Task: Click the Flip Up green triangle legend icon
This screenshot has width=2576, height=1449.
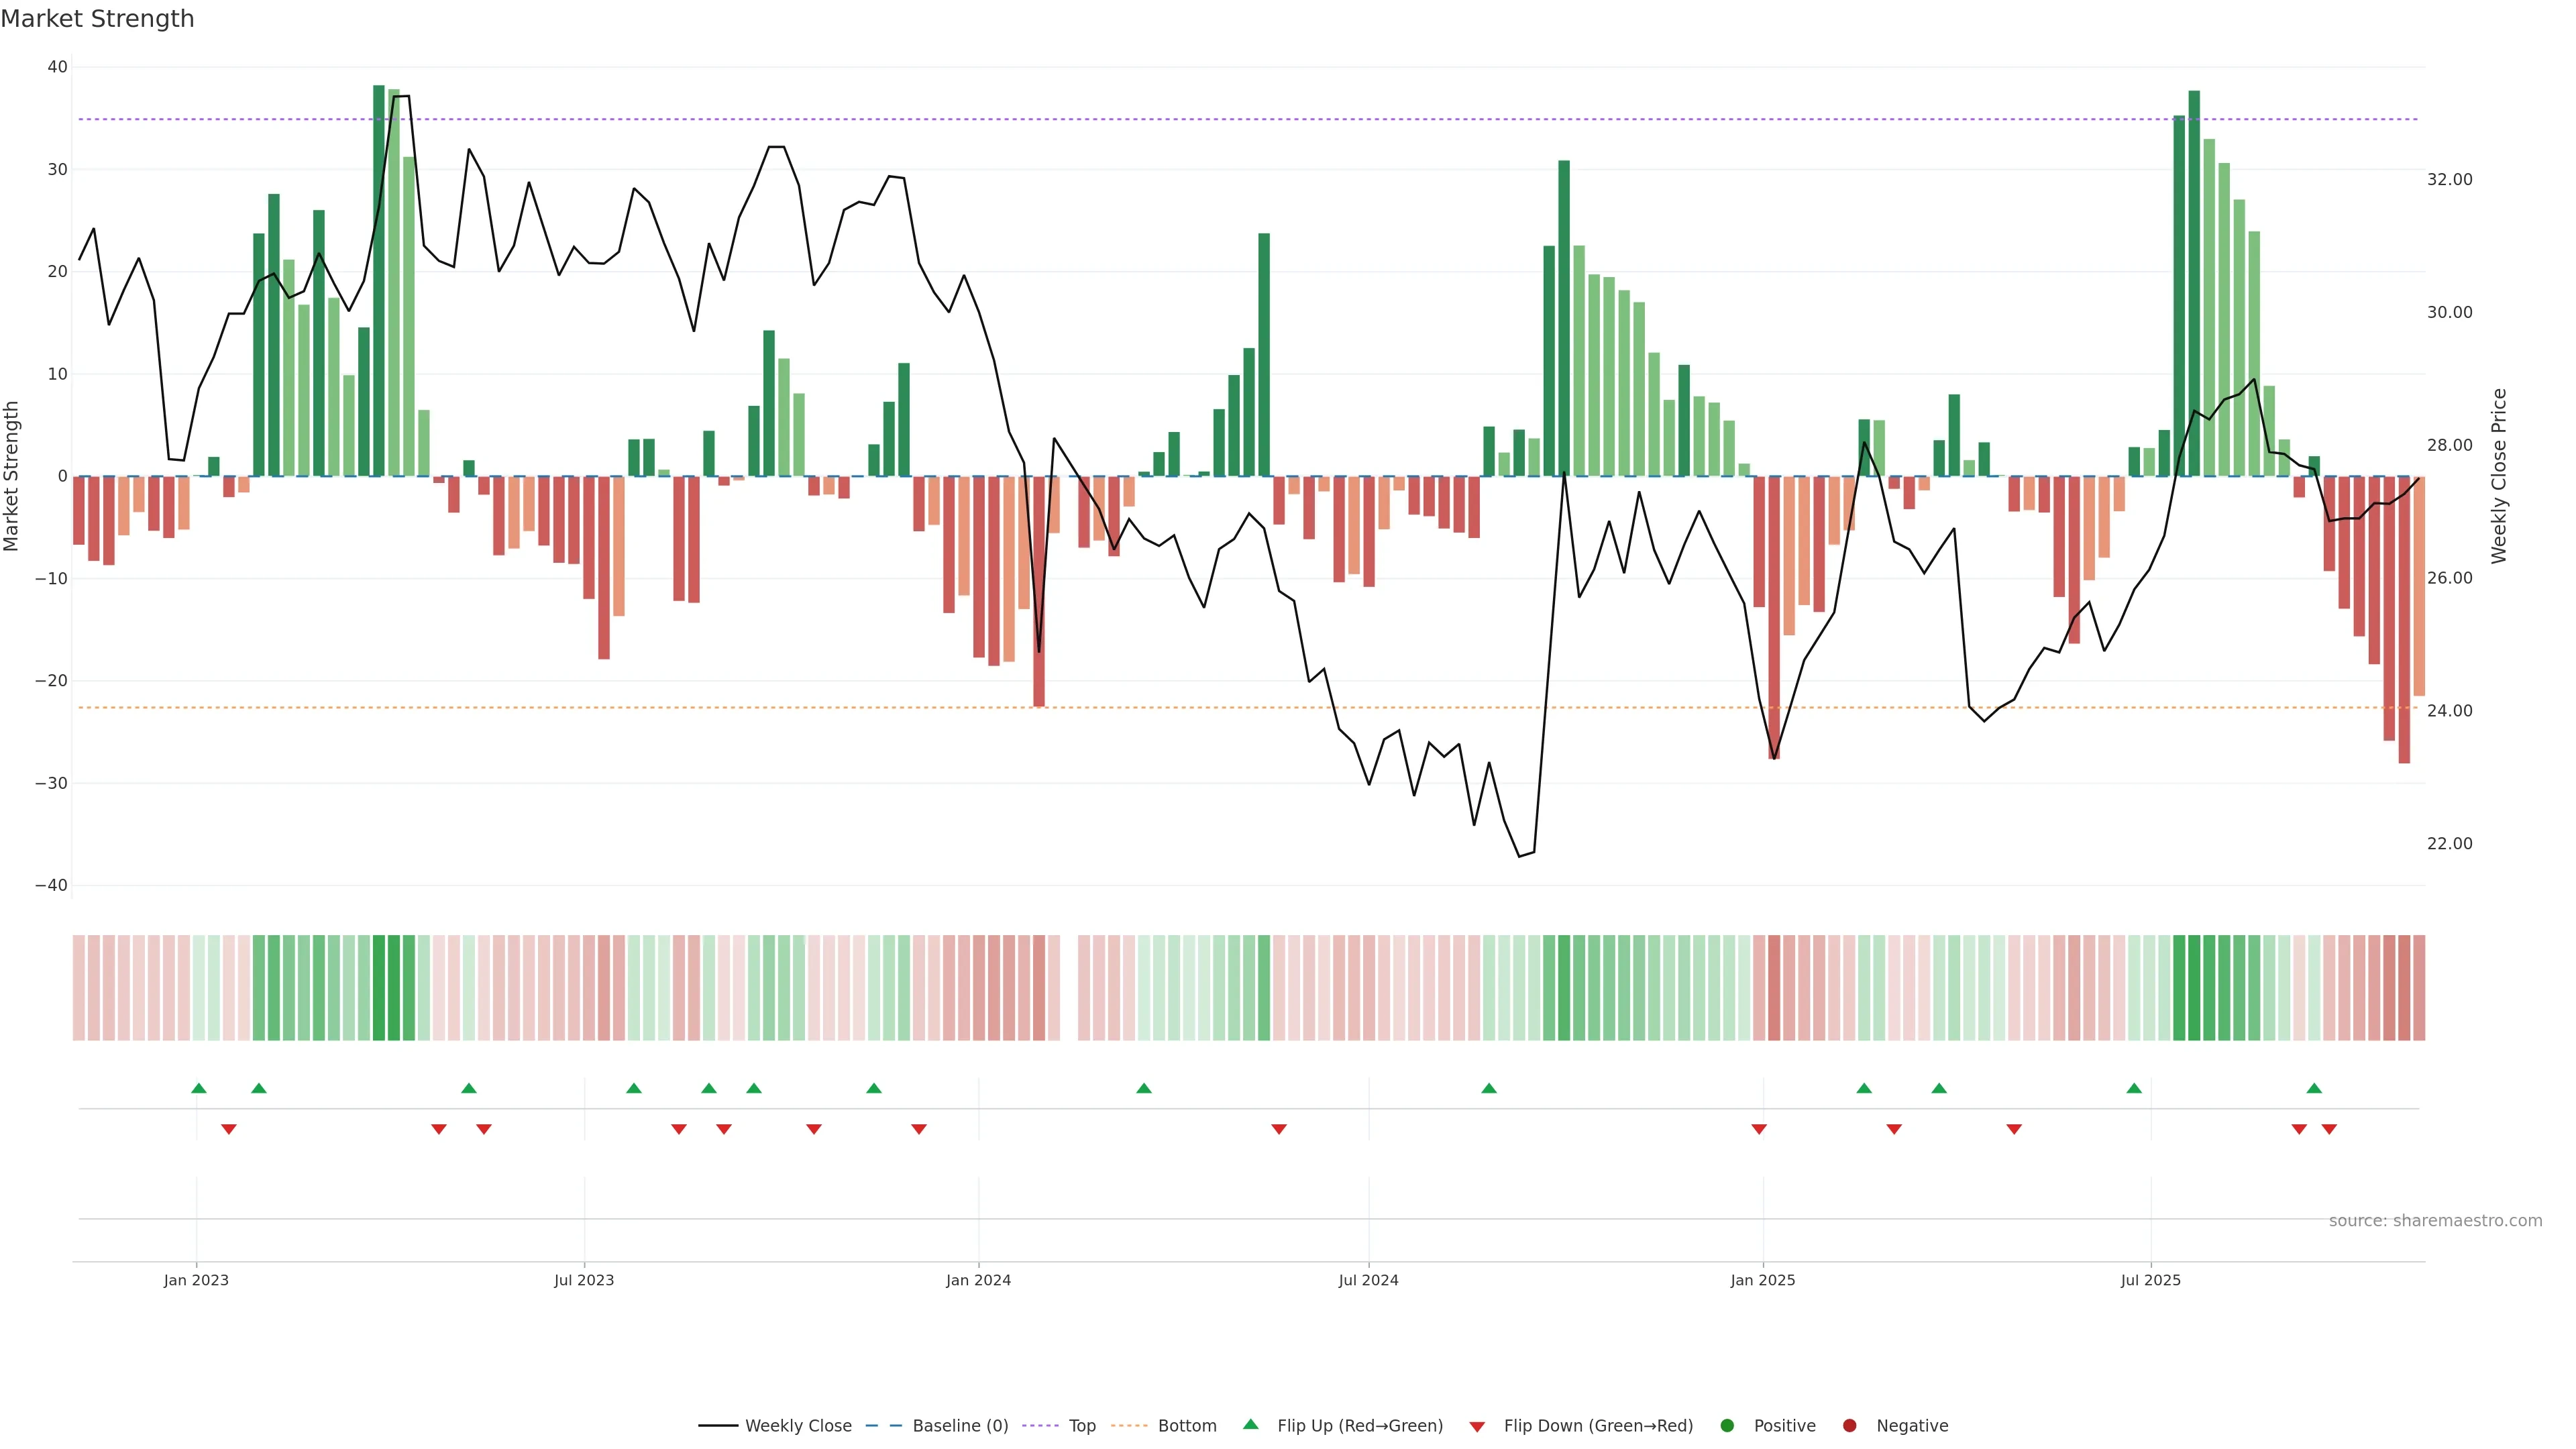Action: (x=1250, y=1425)
